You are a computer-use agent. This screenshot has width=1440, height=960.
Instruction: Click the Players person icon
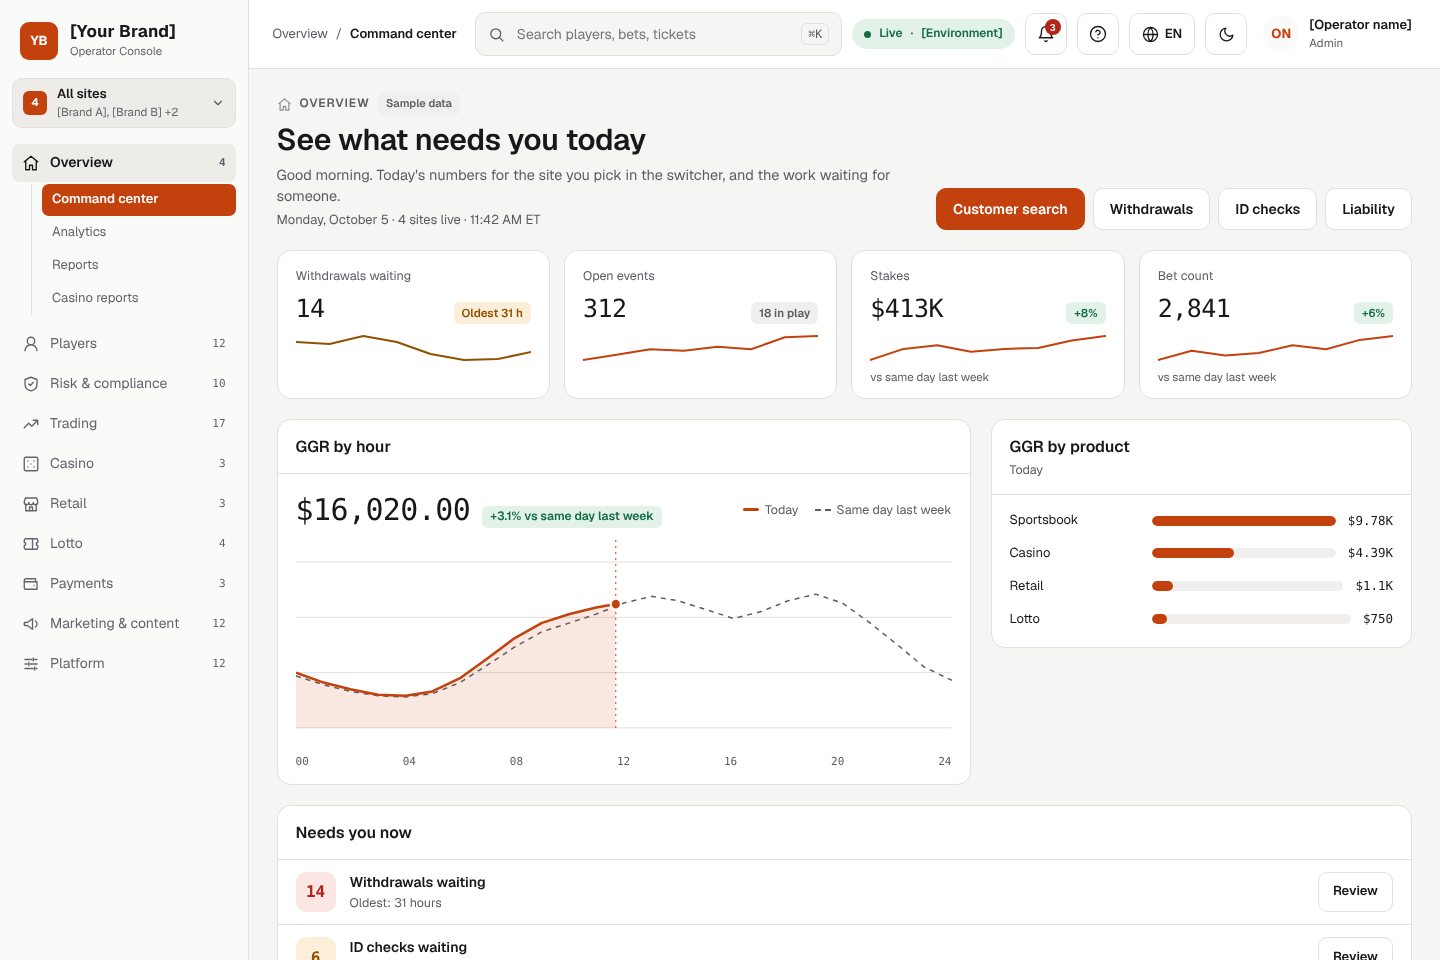(x=31, y=343)
